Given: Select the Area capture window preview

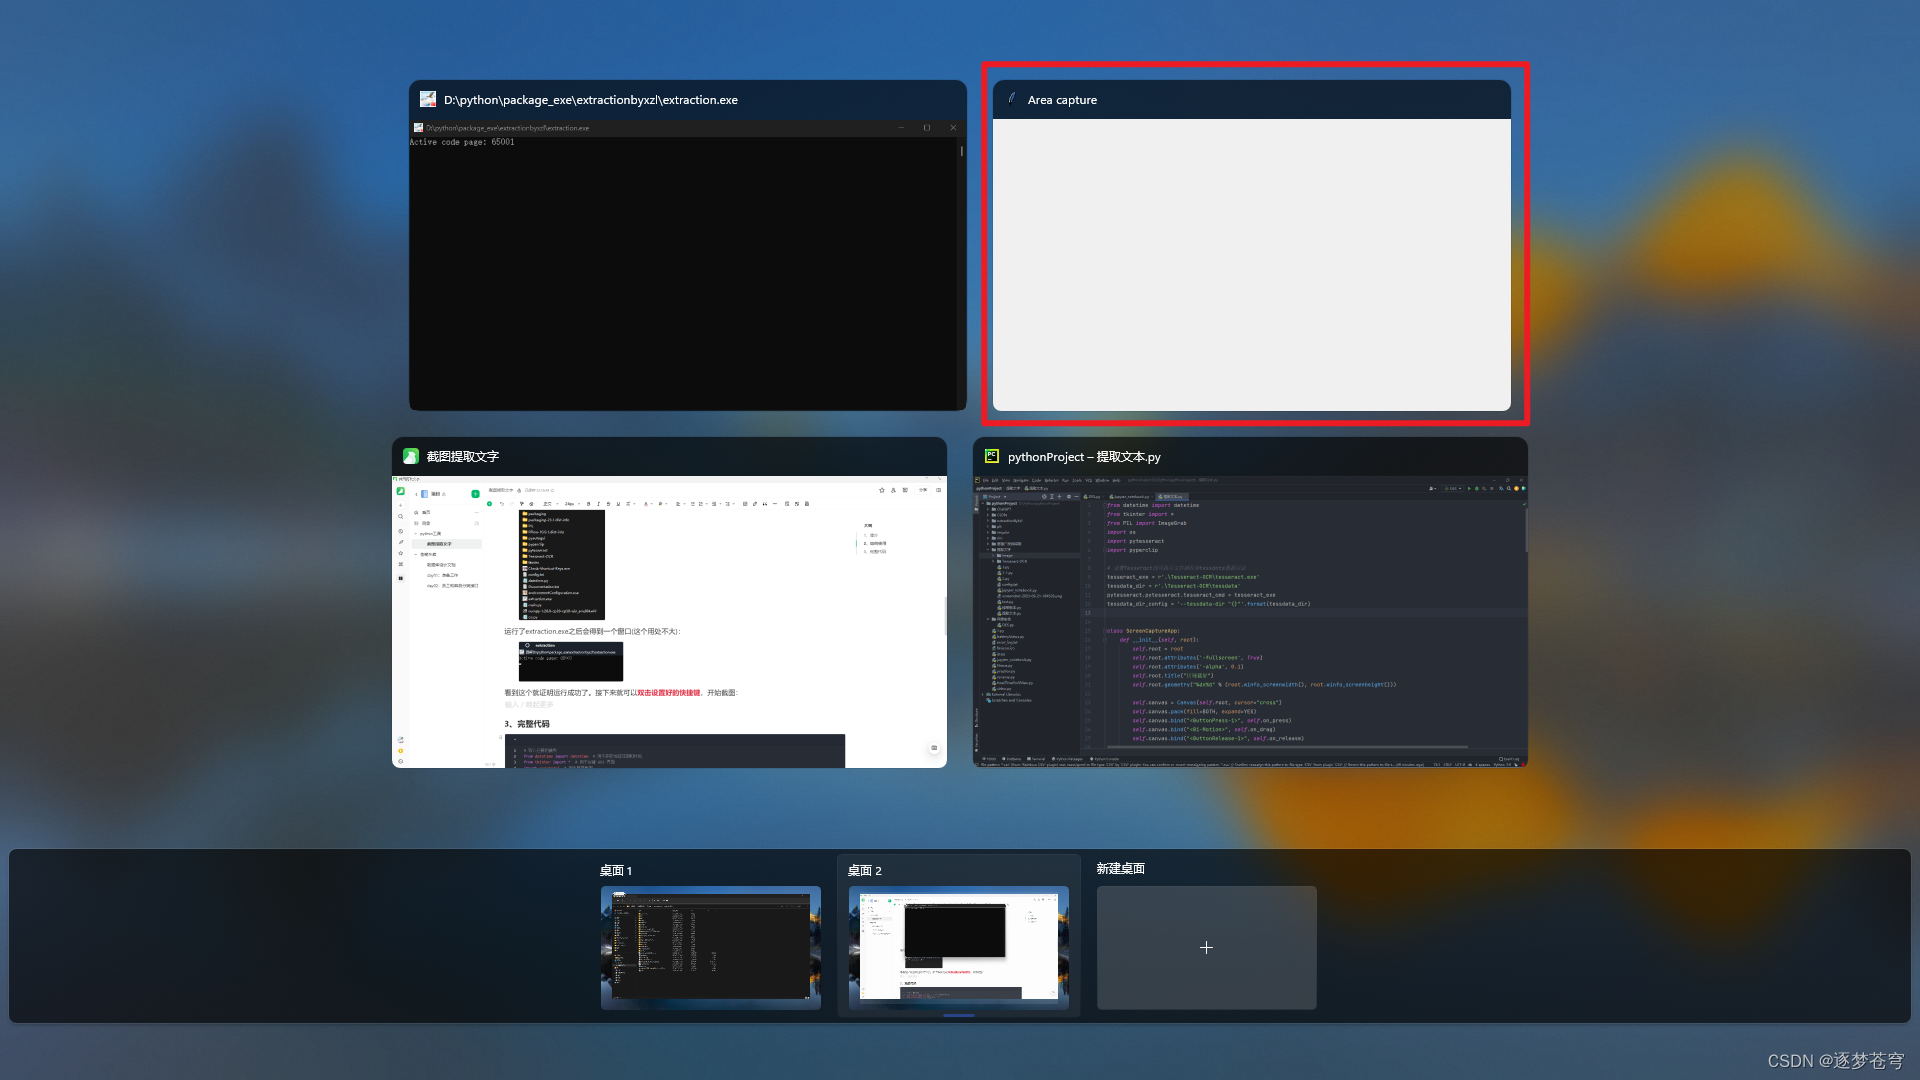Looking at the screenshot, I should pos(1251,265).
